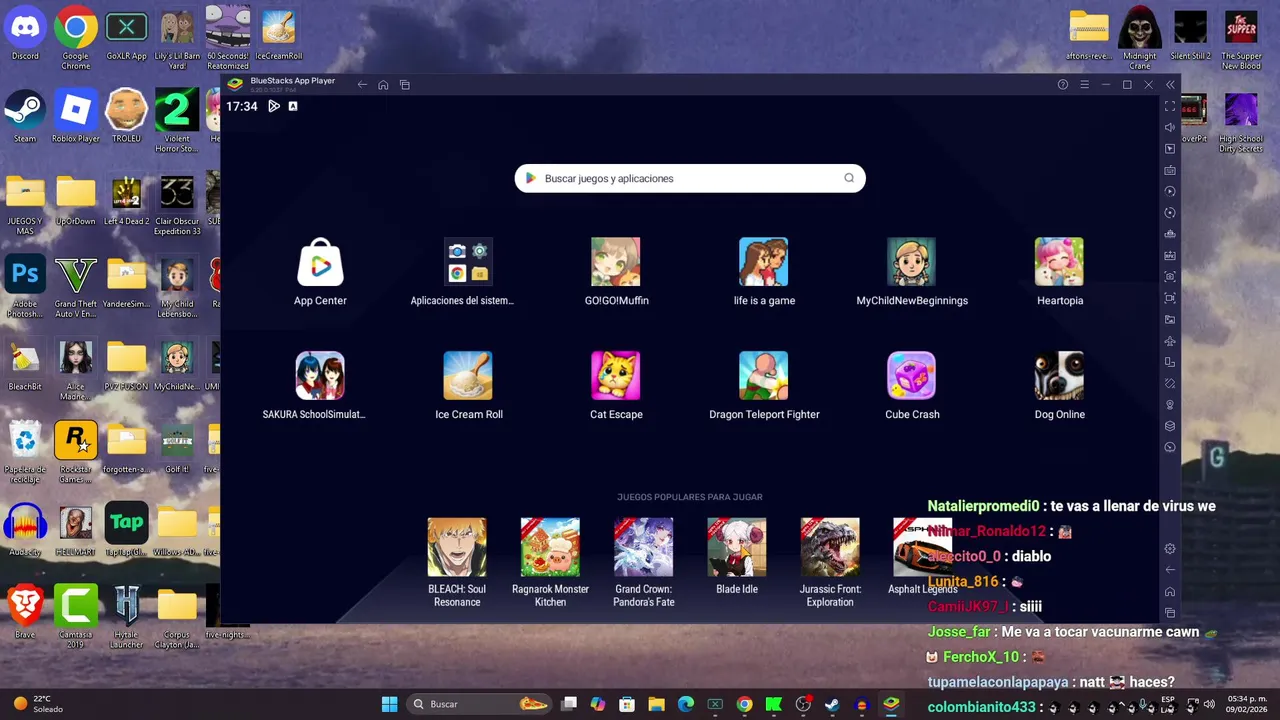
Task: Launch life is a game app
Action: pos(764,272)
